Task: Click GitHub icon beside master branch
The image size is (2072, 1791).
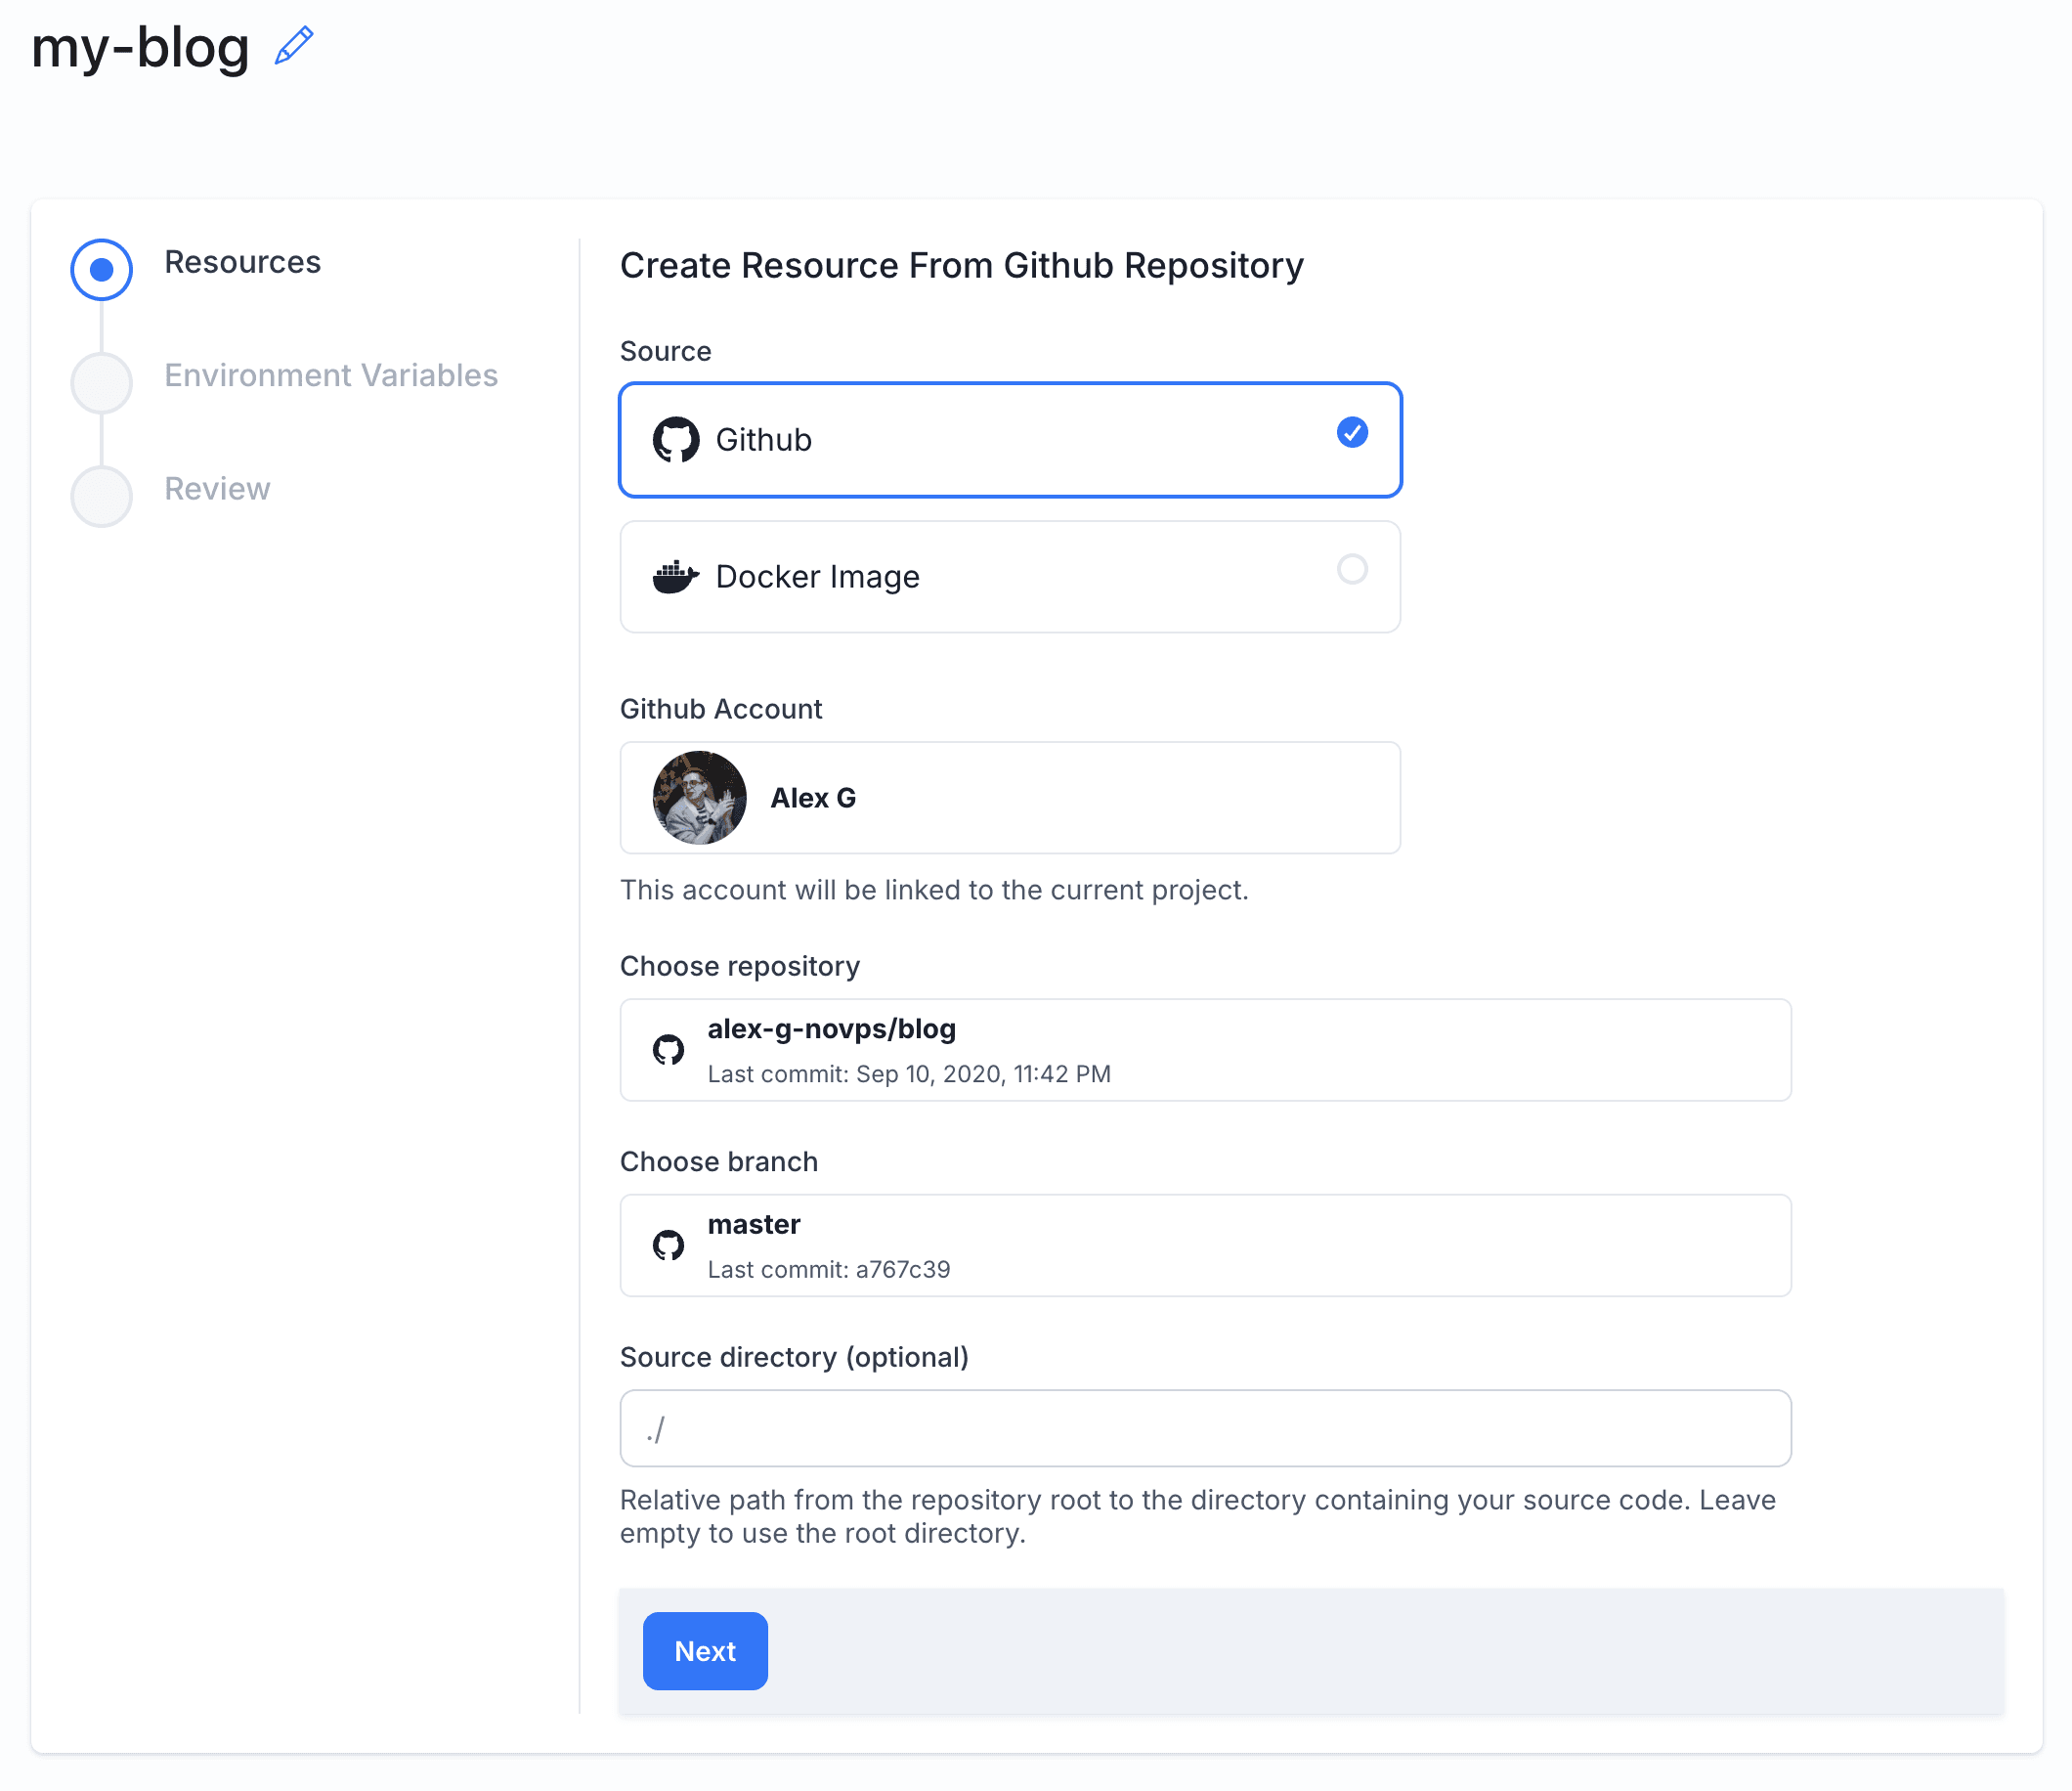Action: pos(668,1244)
